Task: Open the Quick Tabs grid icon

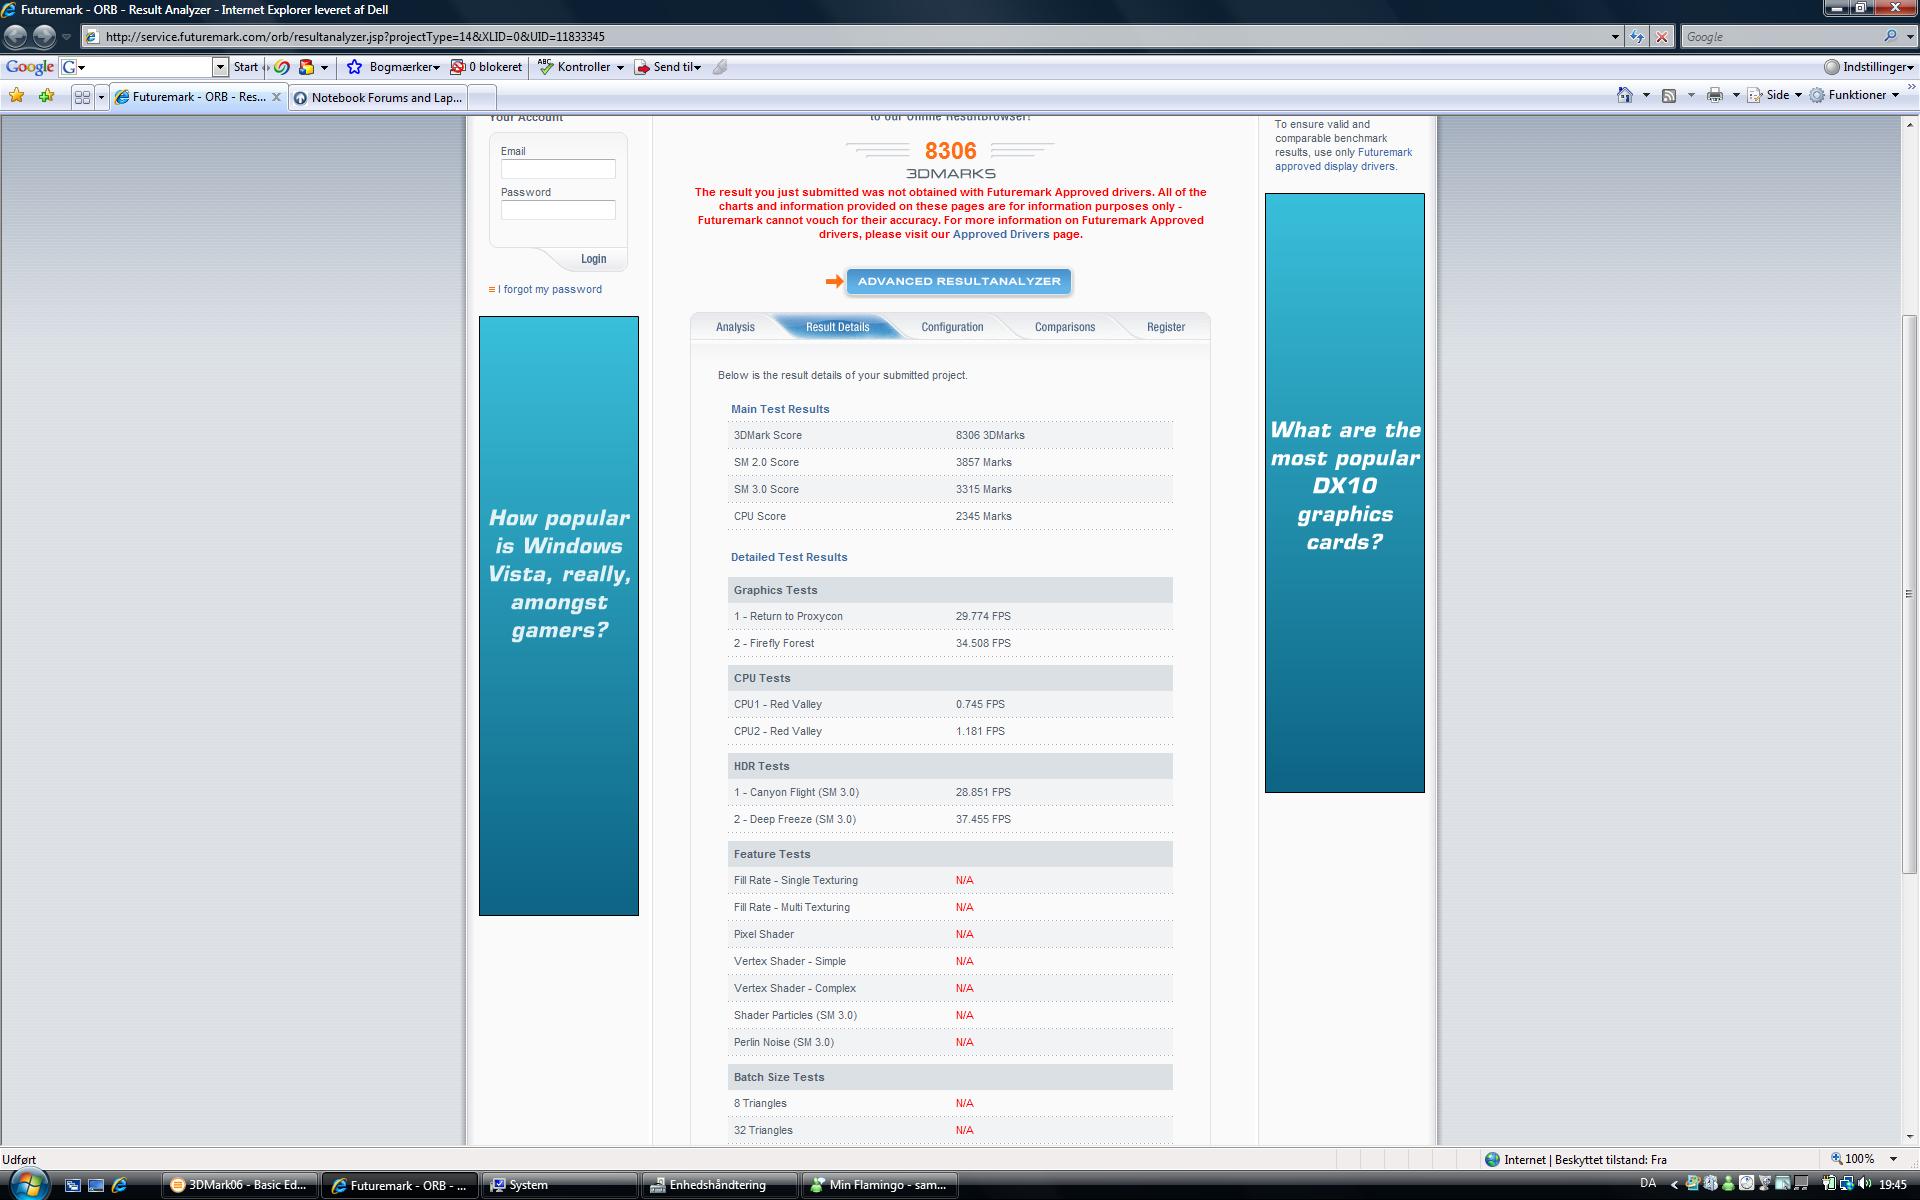Action: 82,97
